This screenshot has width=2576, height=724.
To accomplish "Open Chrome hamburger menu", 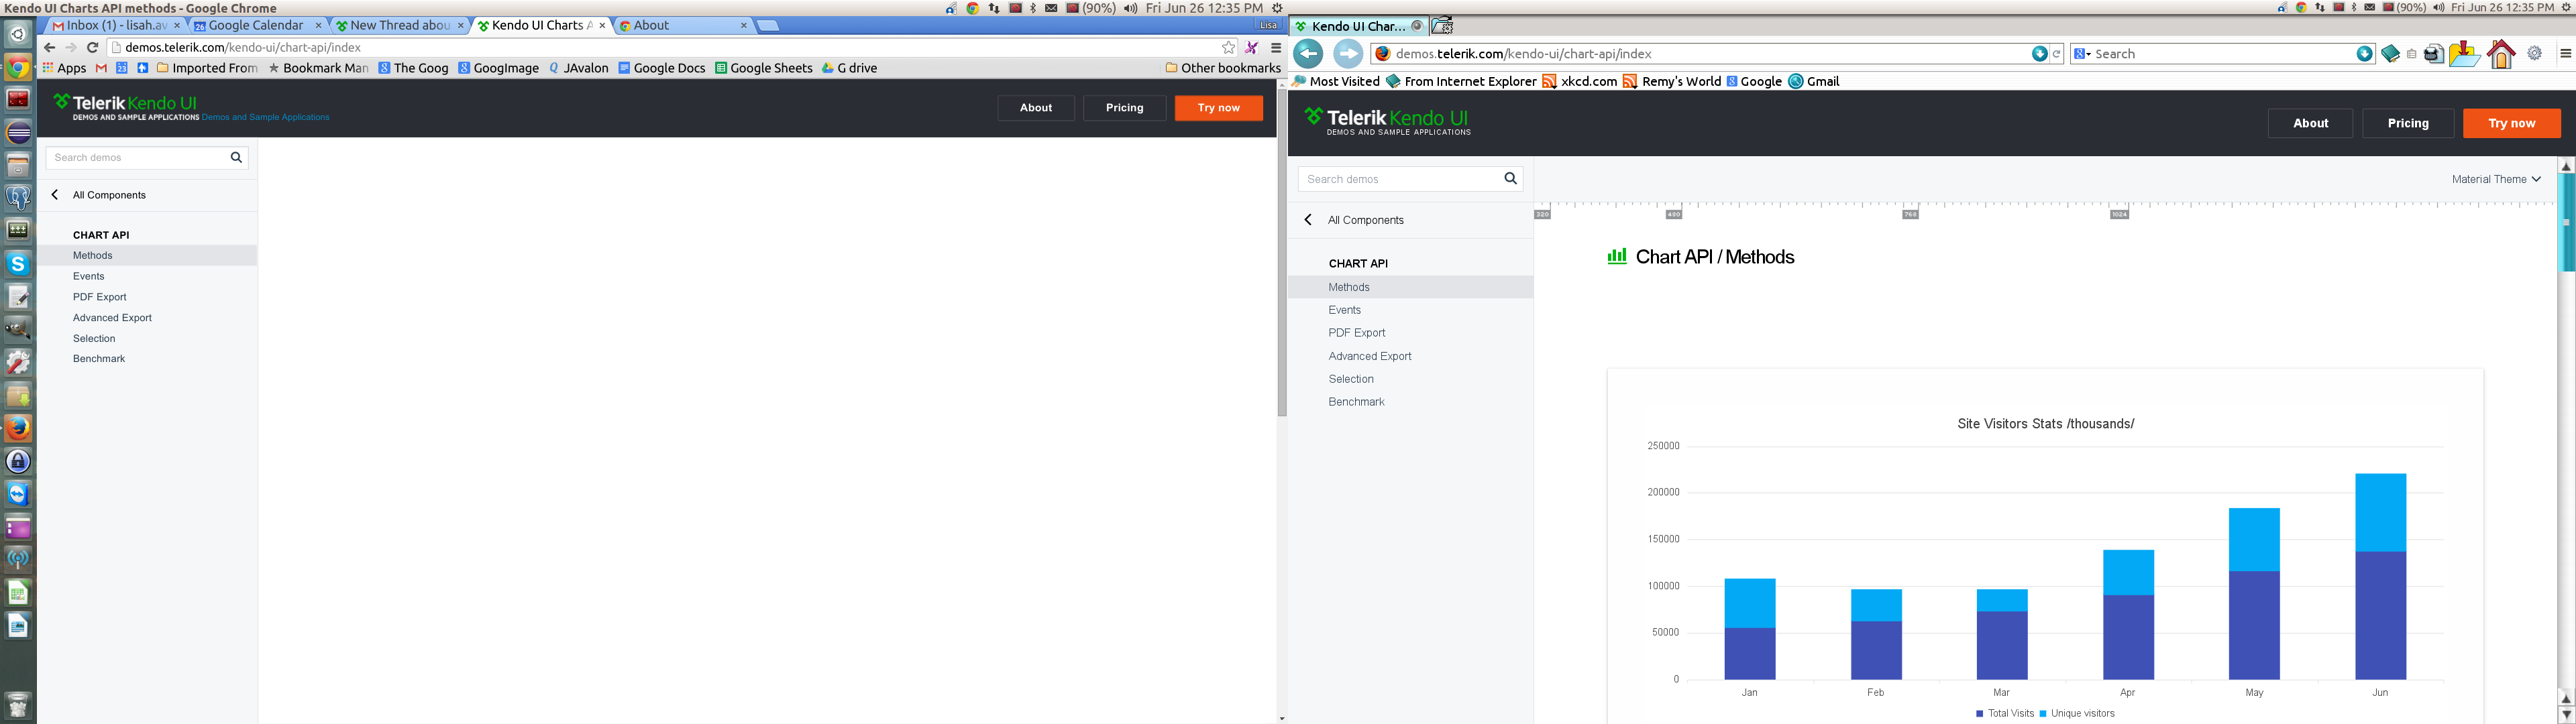I will [x=1276, y=47].
